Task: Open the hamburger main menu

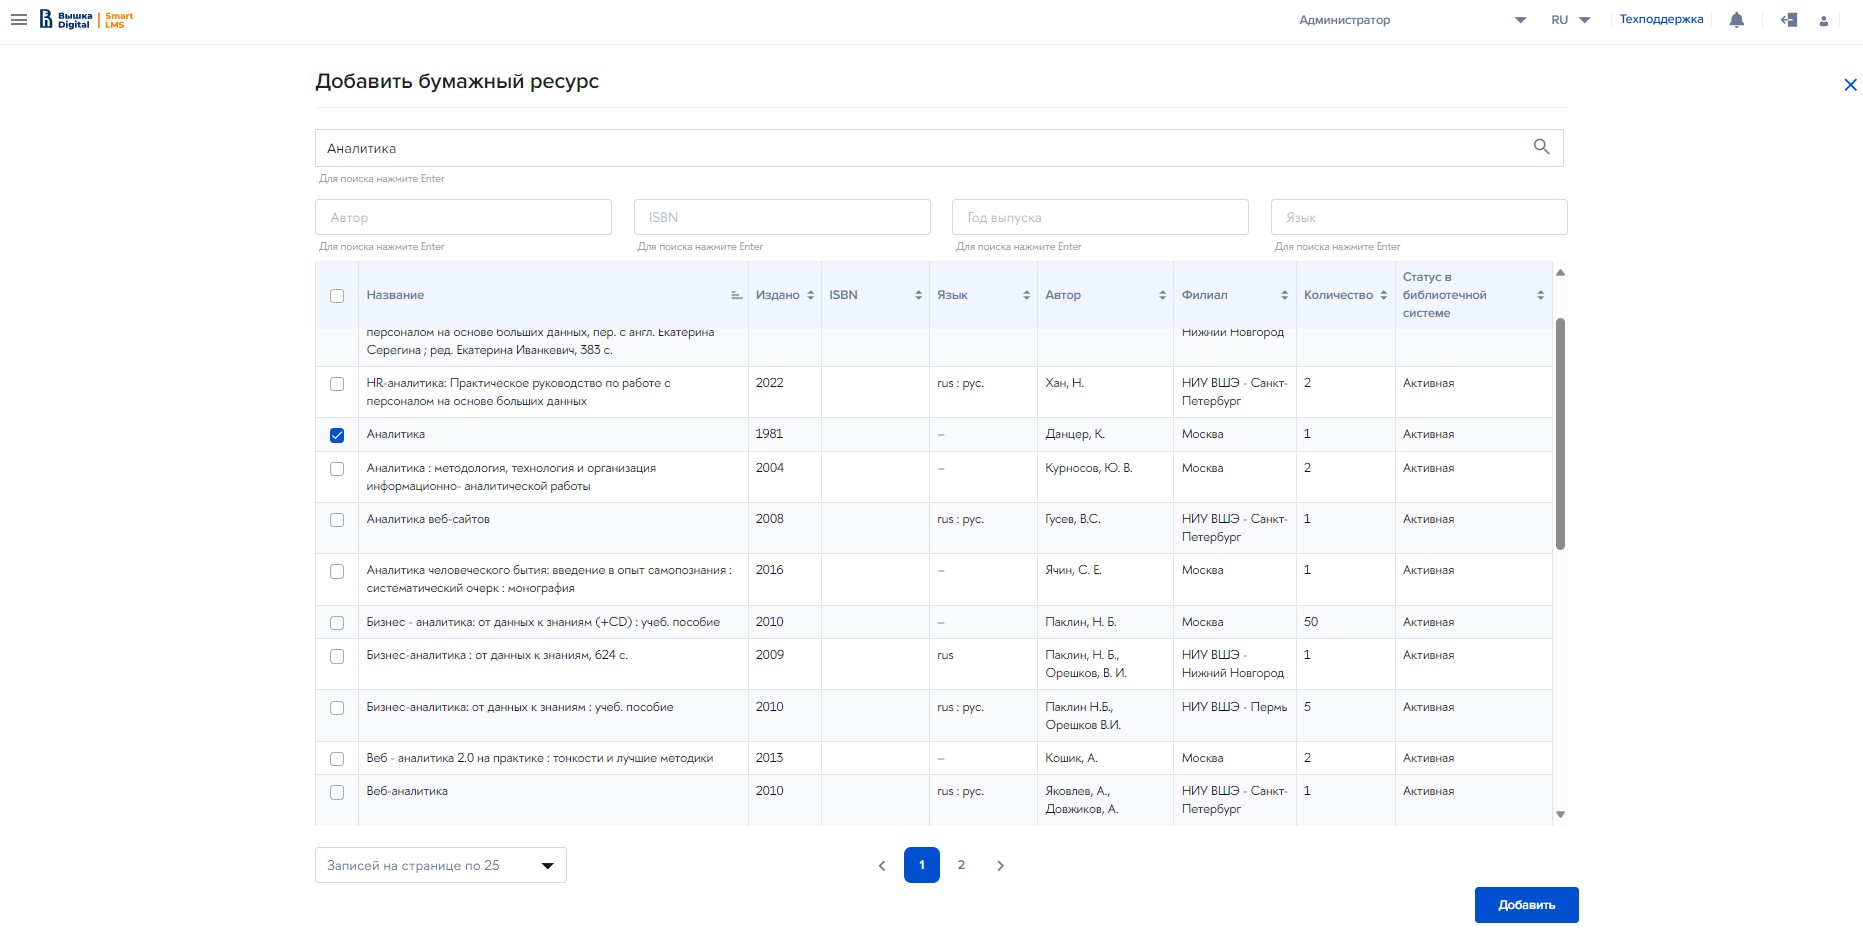Action: click(x=19, y=20)
